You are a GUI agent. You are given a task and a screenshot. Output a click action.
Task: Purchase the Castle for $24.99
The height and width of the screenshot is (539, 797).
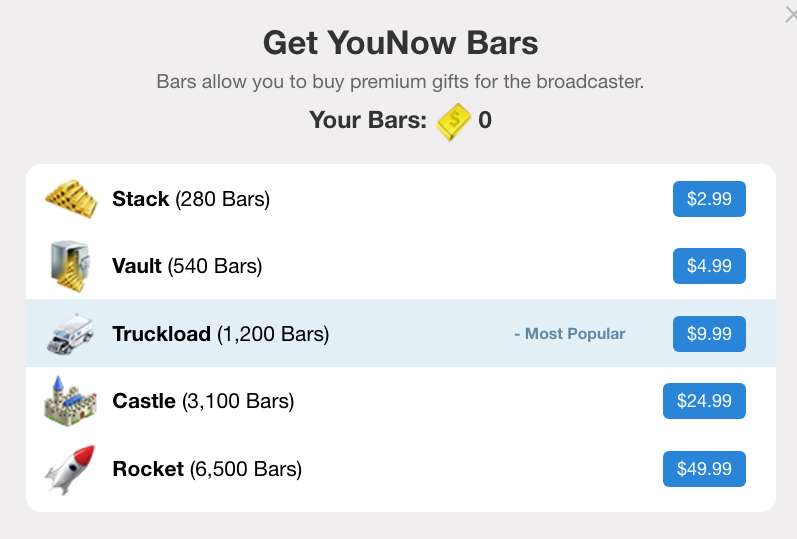click(704, 401)
